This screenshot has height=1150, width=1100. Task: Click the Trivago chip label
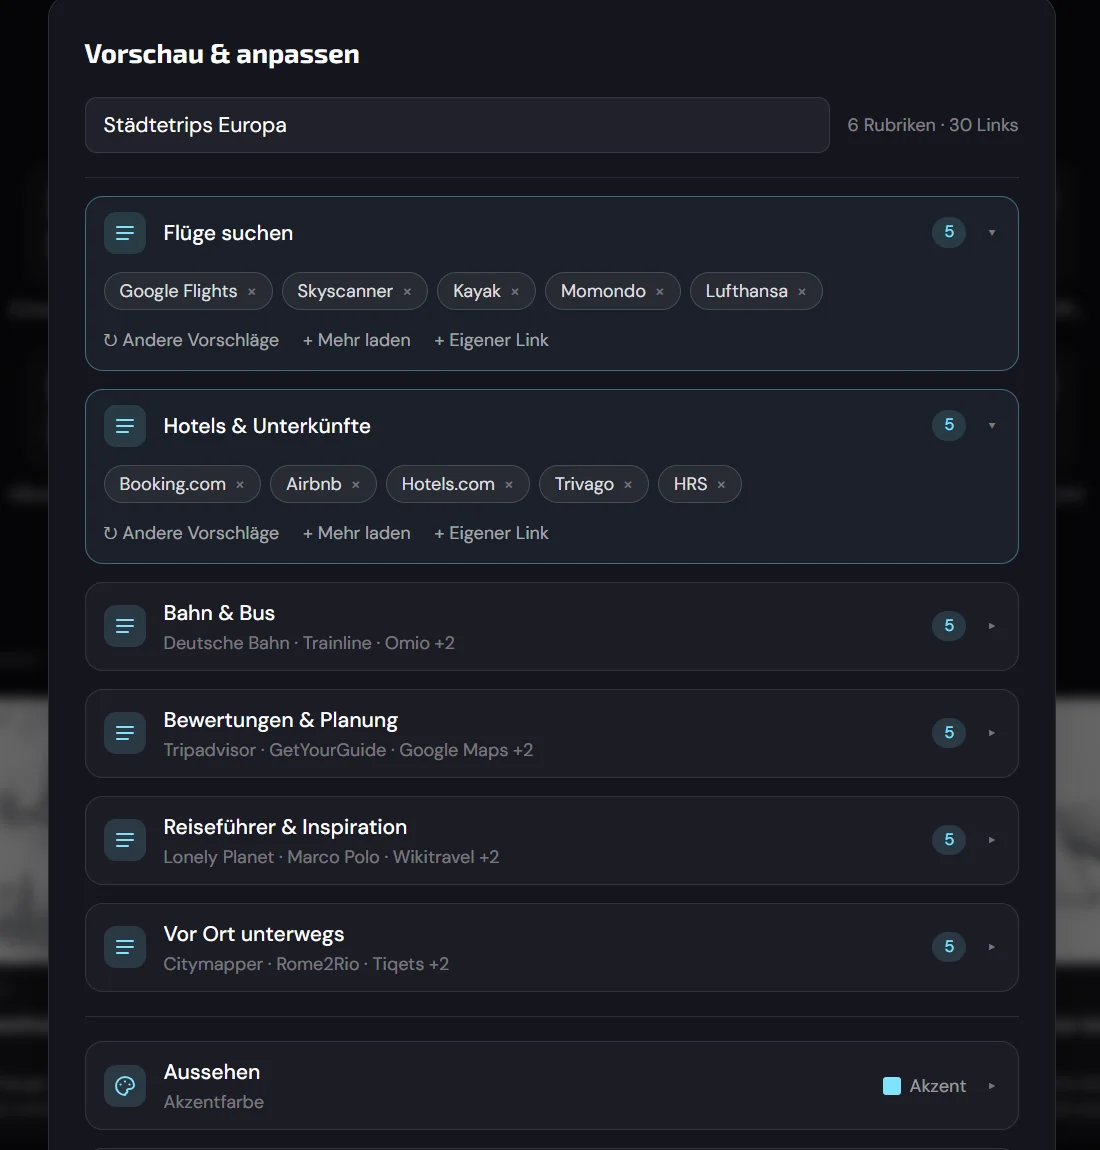pyautogui.click(x=584, y=485)
